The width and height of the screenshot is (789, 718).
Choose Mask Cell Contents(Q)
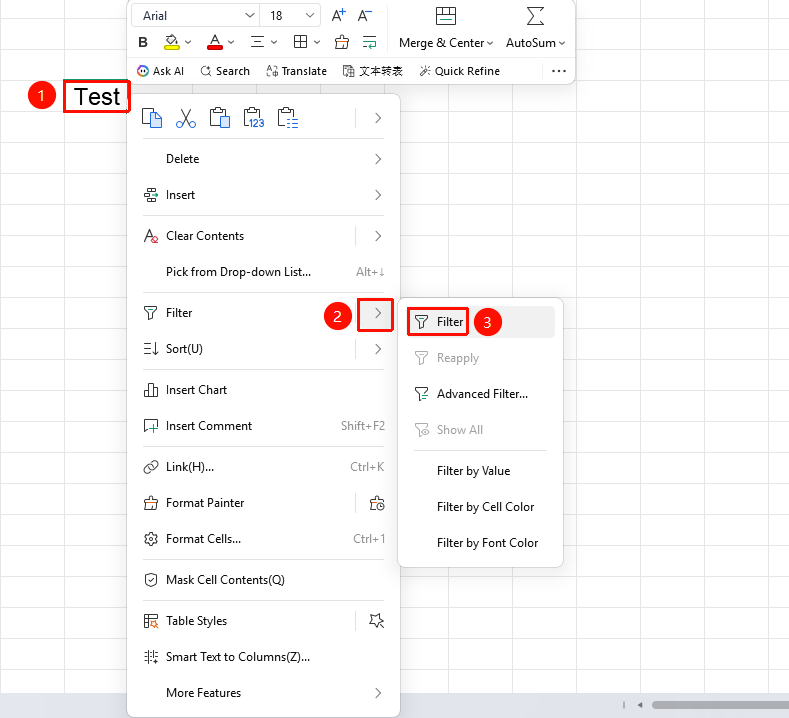pos(263,580)
